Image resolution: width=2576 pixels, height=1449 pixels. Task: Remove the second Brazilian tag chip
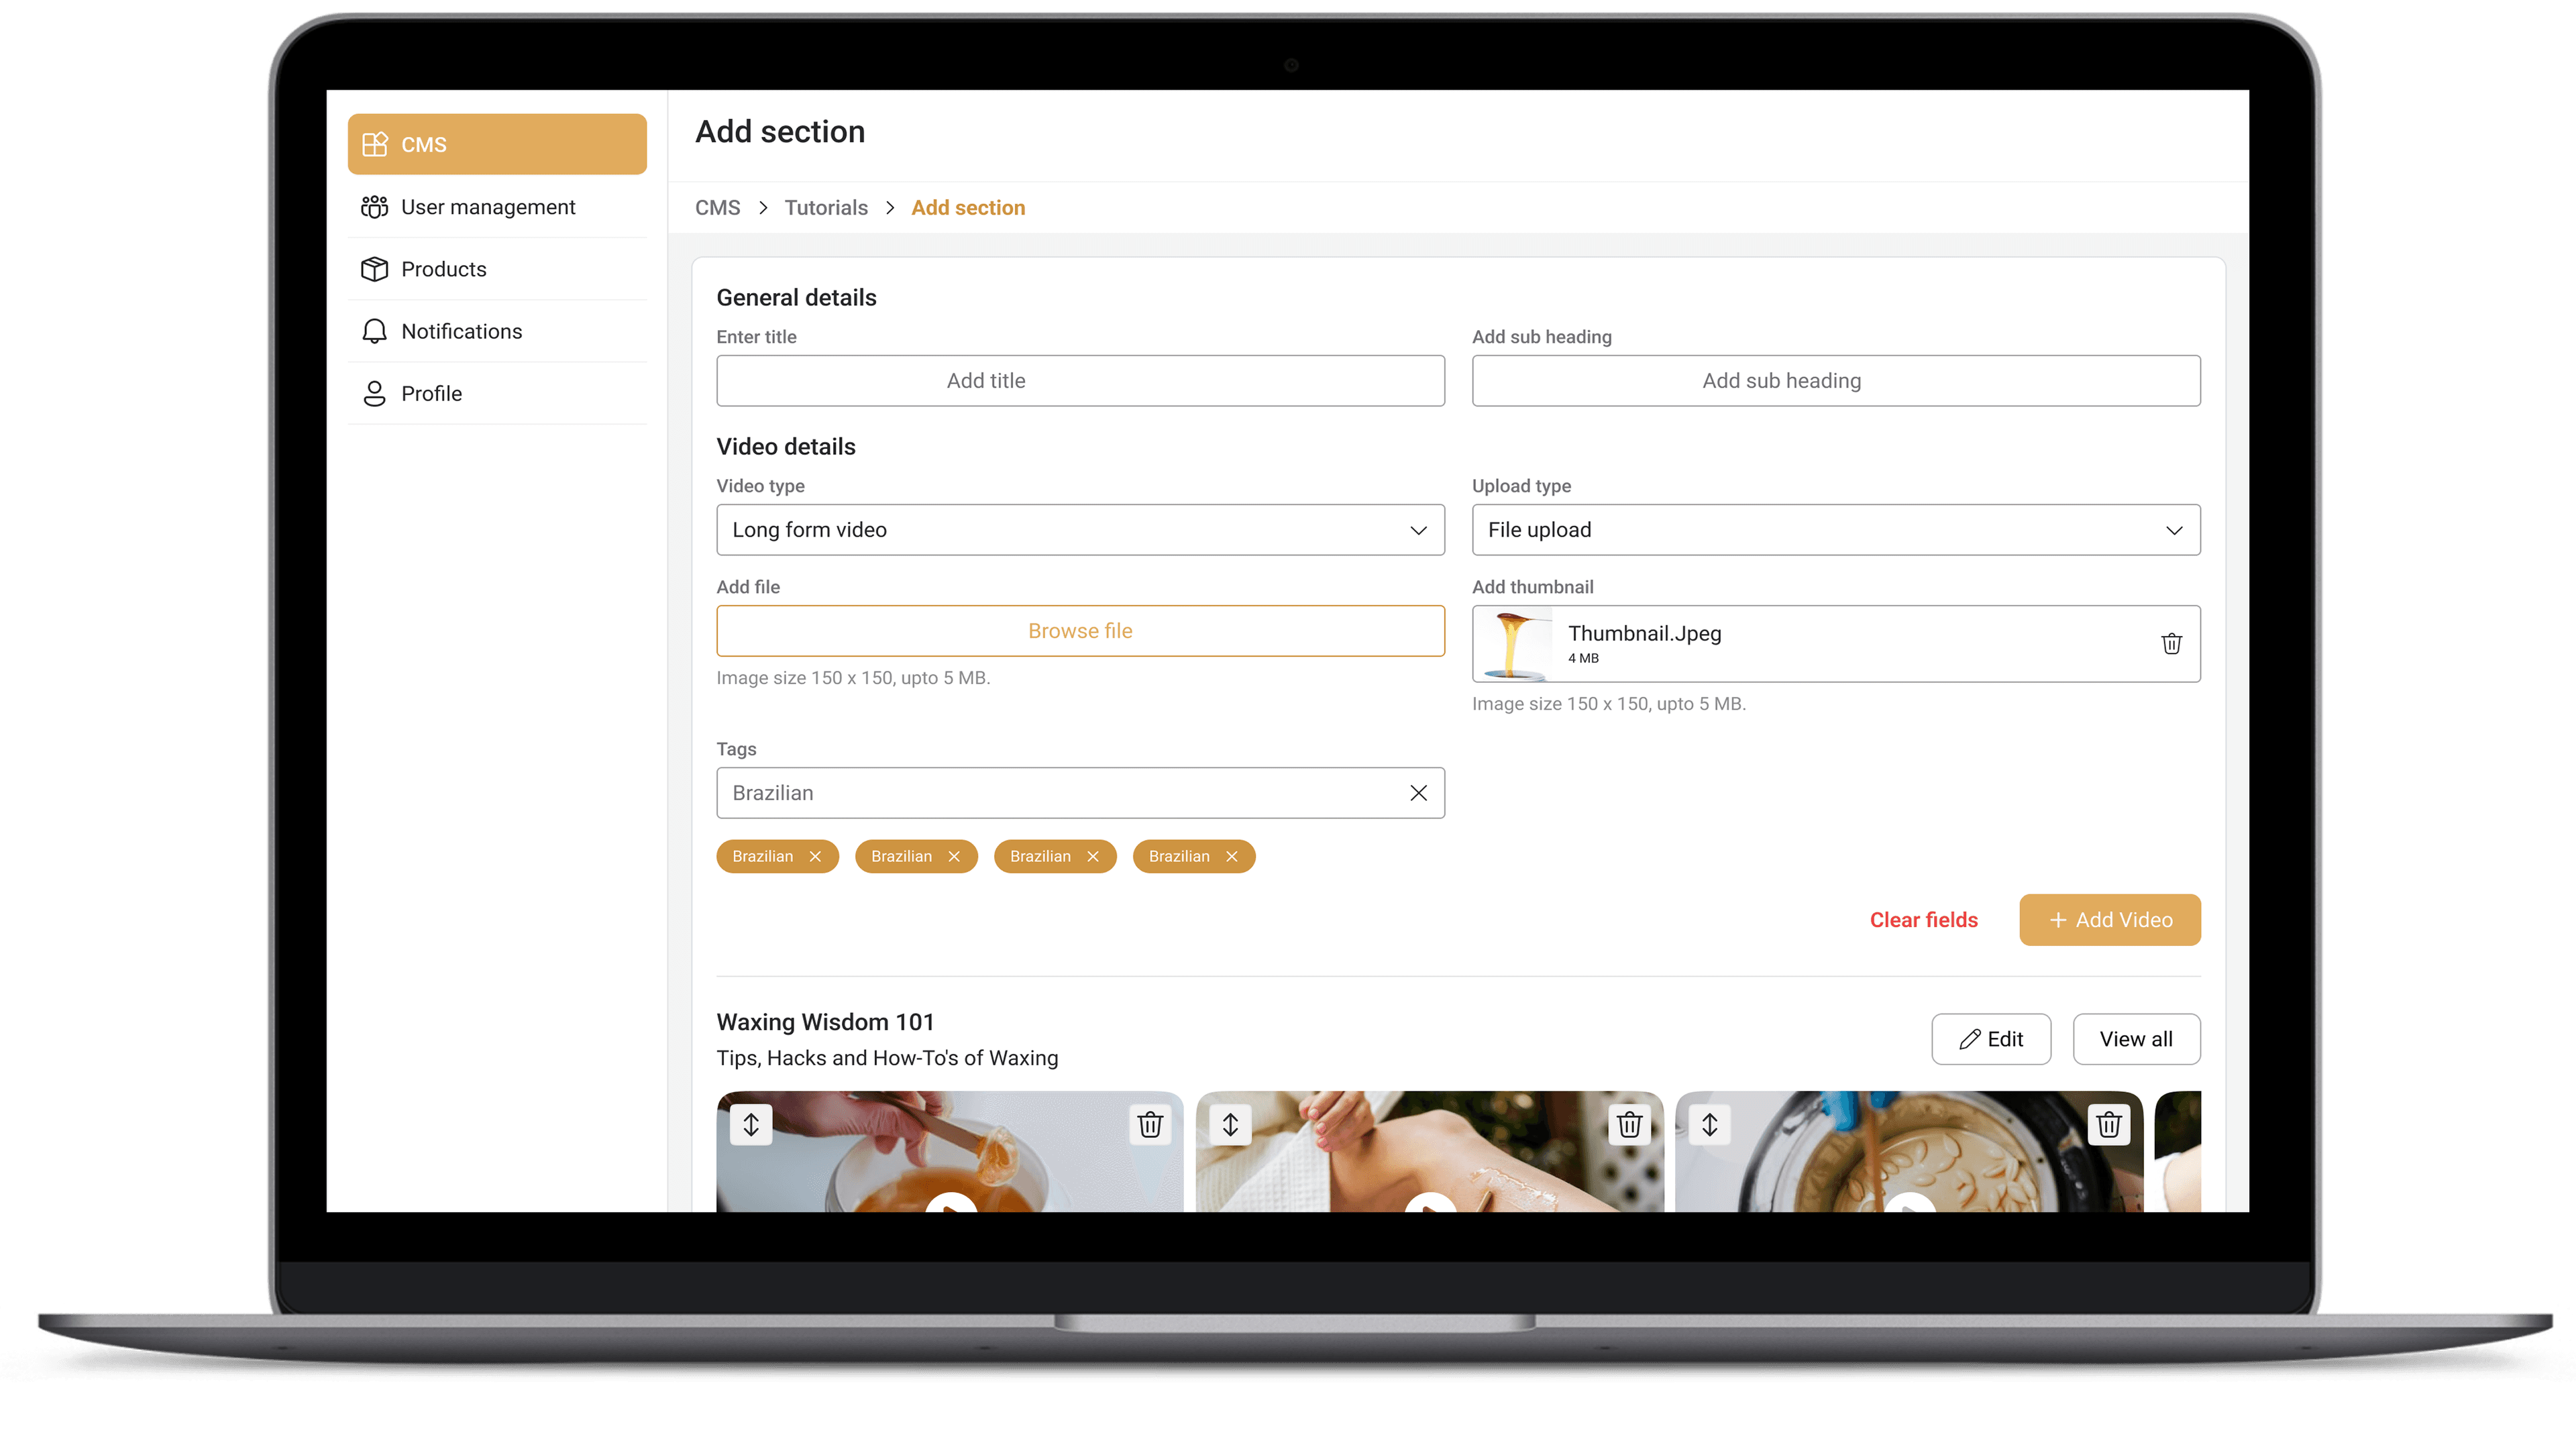(954, 856)
